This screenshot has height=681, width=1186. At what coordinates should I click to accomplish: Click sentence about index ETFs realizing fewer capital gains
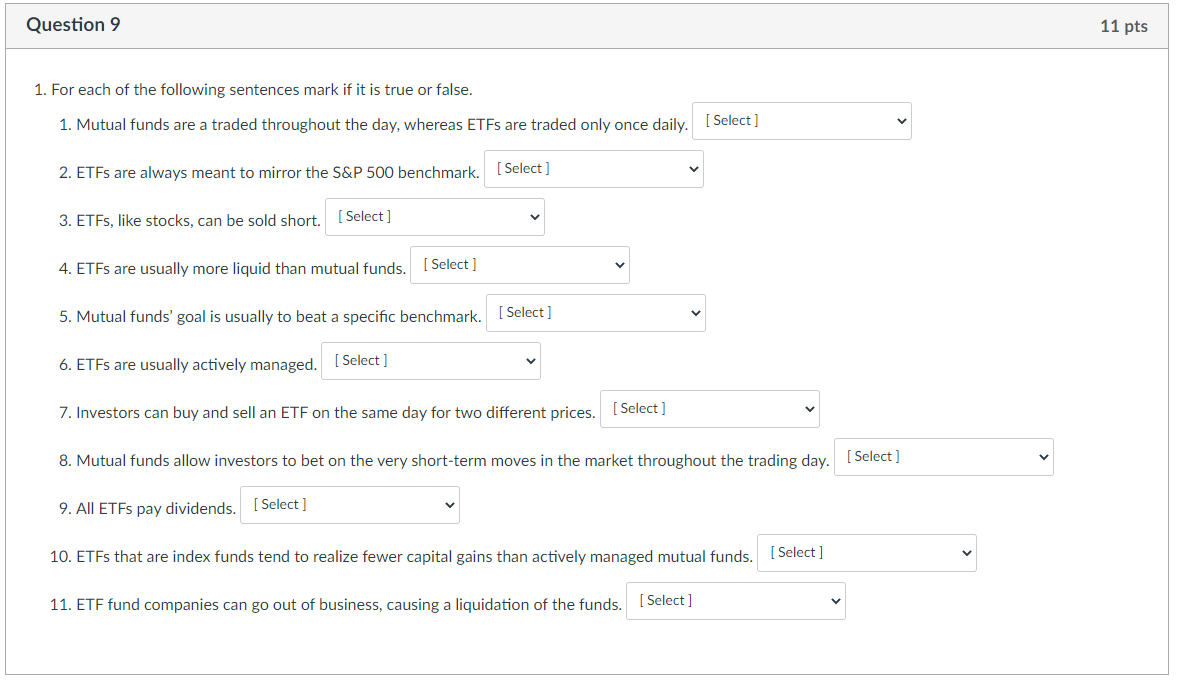[414, 557]
